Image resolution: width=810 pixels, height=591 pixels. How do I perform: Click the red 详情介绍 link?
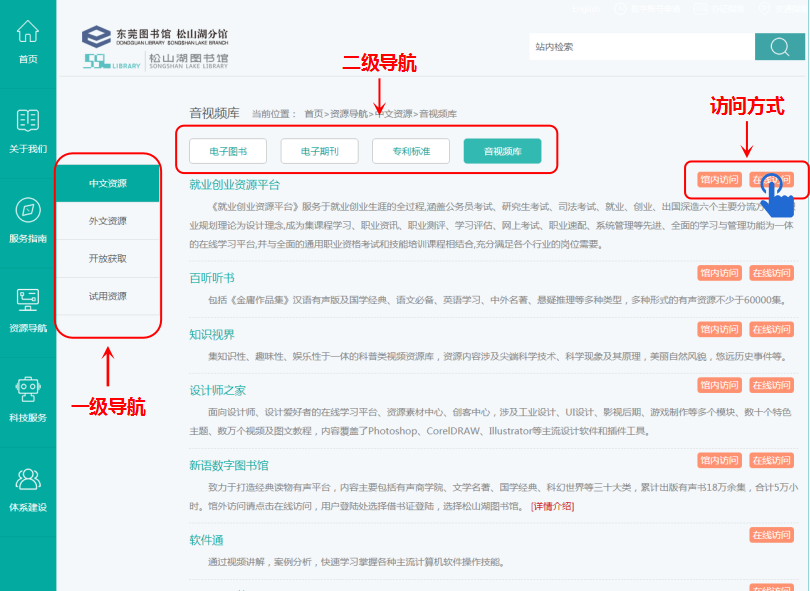[552, 506]
